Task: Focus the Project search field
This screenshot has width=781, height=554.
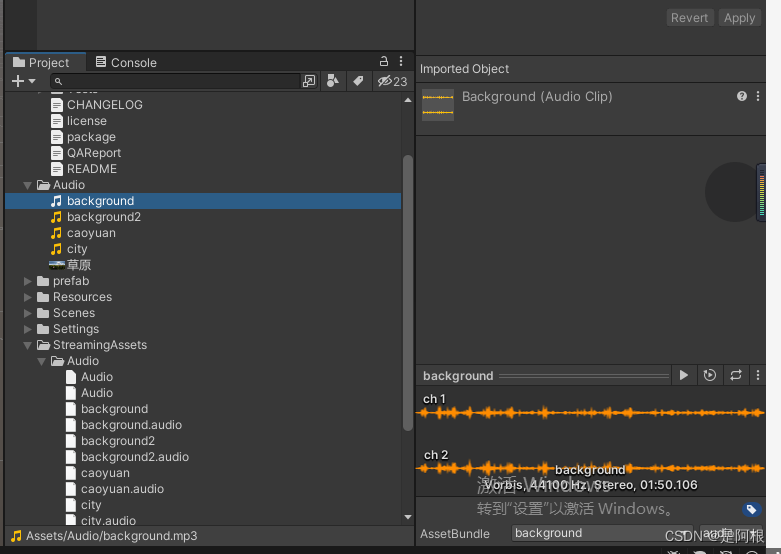Action: pyautogui.click(x=175, y=81)
